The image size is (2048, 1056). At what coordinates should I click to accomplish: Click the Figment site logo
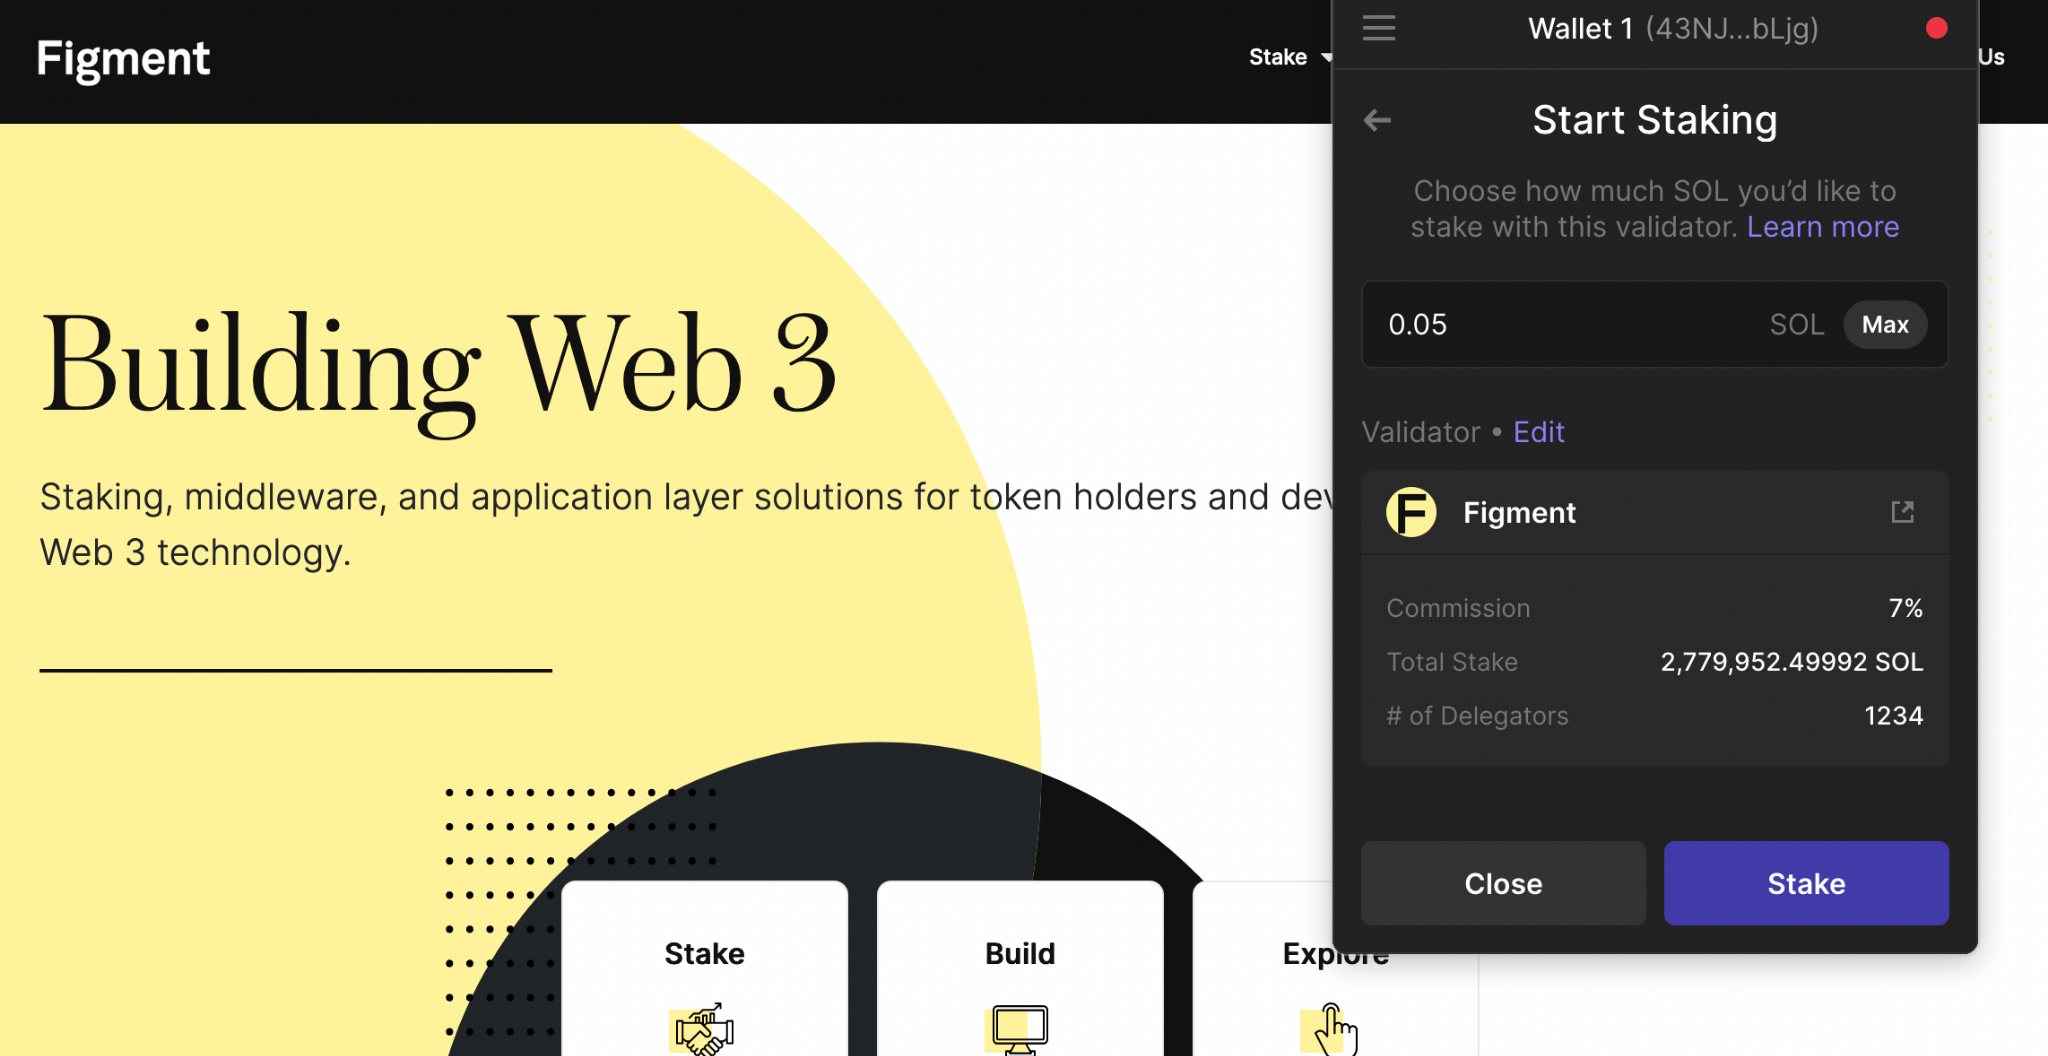point(123,59)
